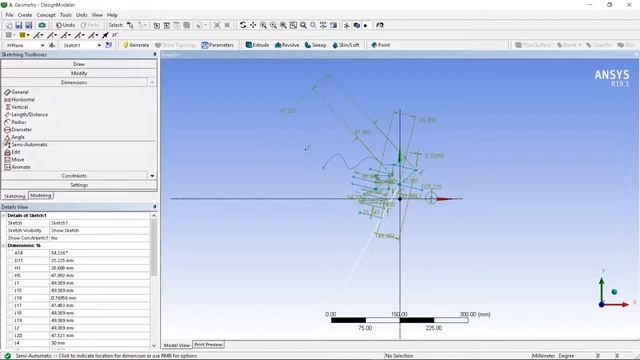Click the Zoom In magnifier icon
This screenshot has height=360, width=640.
pyautogui.click(x=263, y=25)
